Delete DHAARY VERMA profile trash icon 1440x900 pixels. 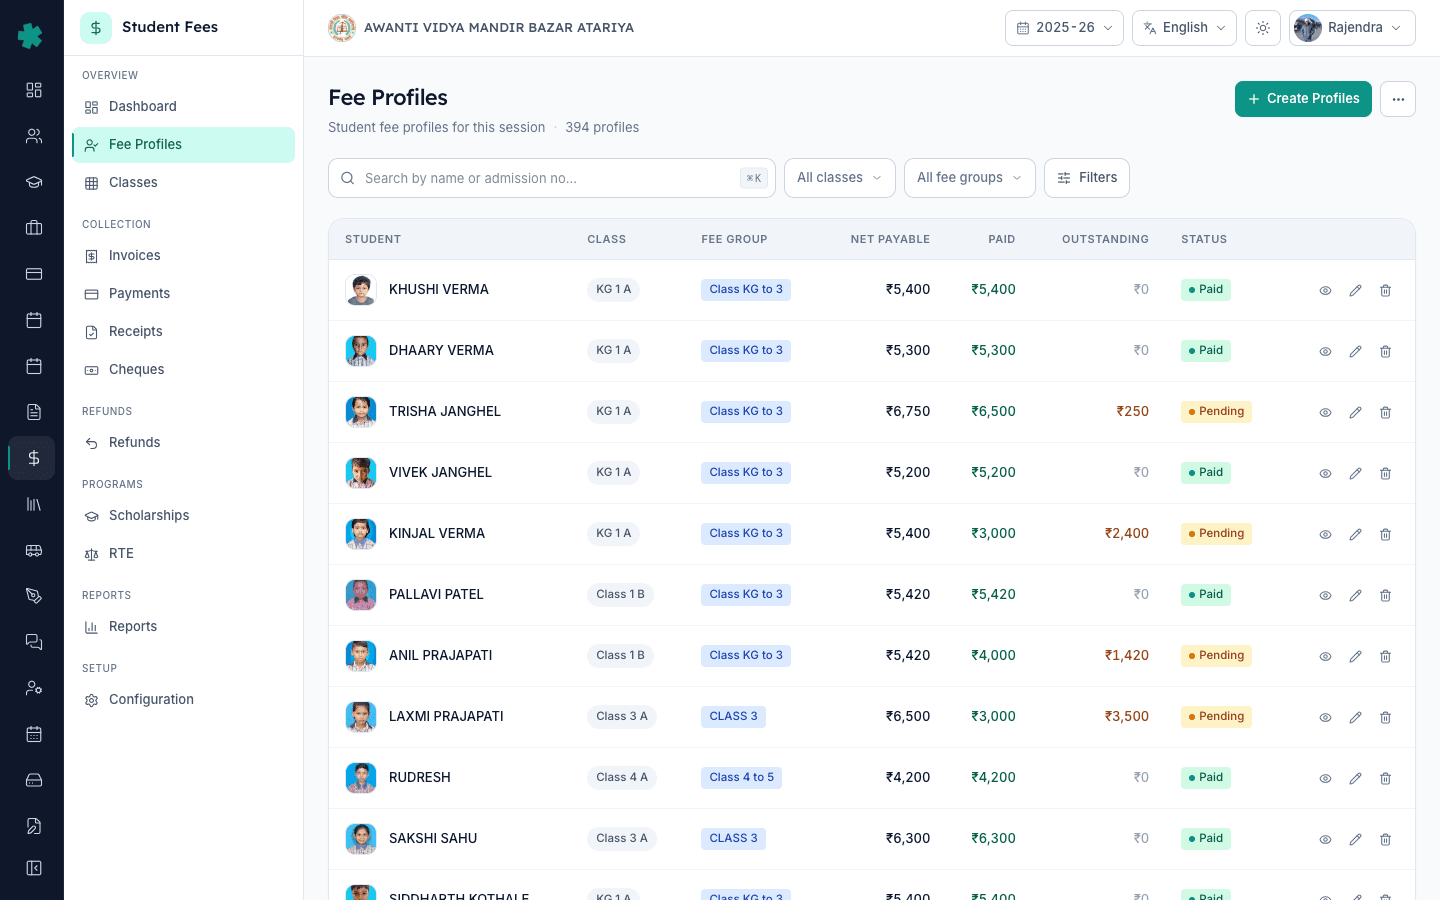click(1385, 351)
